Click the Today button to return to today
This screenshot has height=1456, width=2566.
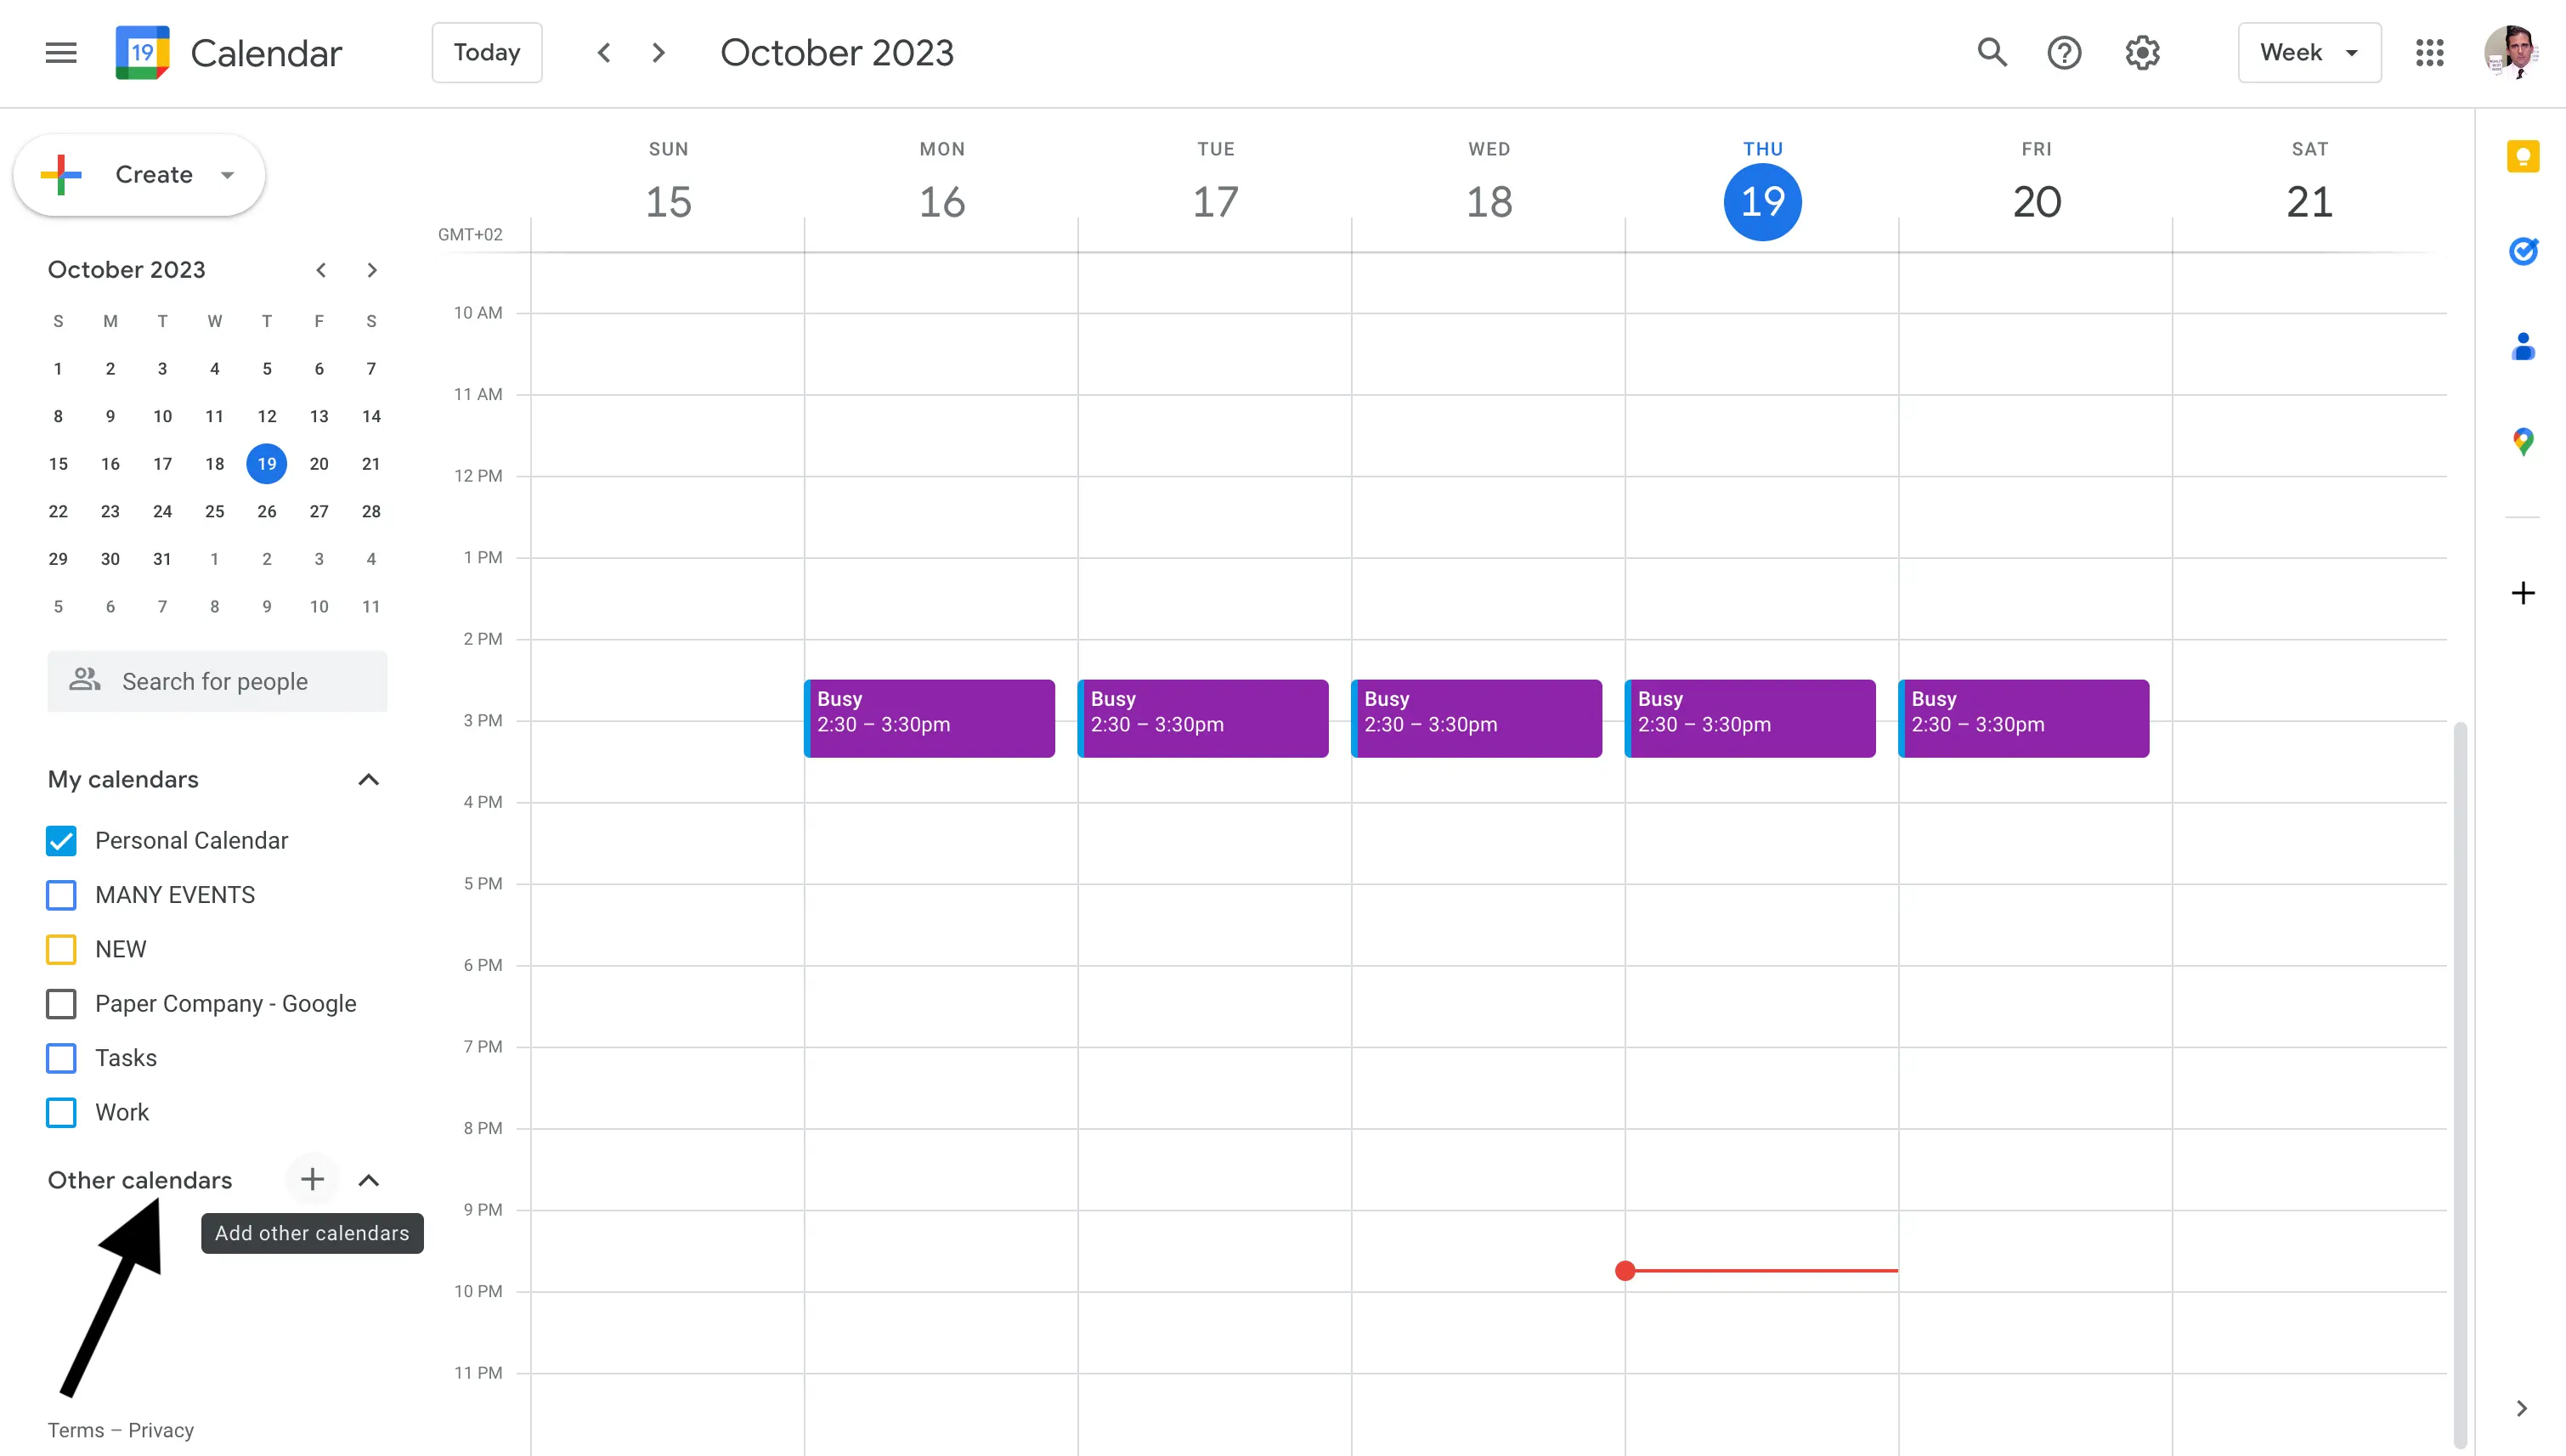pos(484,53)
